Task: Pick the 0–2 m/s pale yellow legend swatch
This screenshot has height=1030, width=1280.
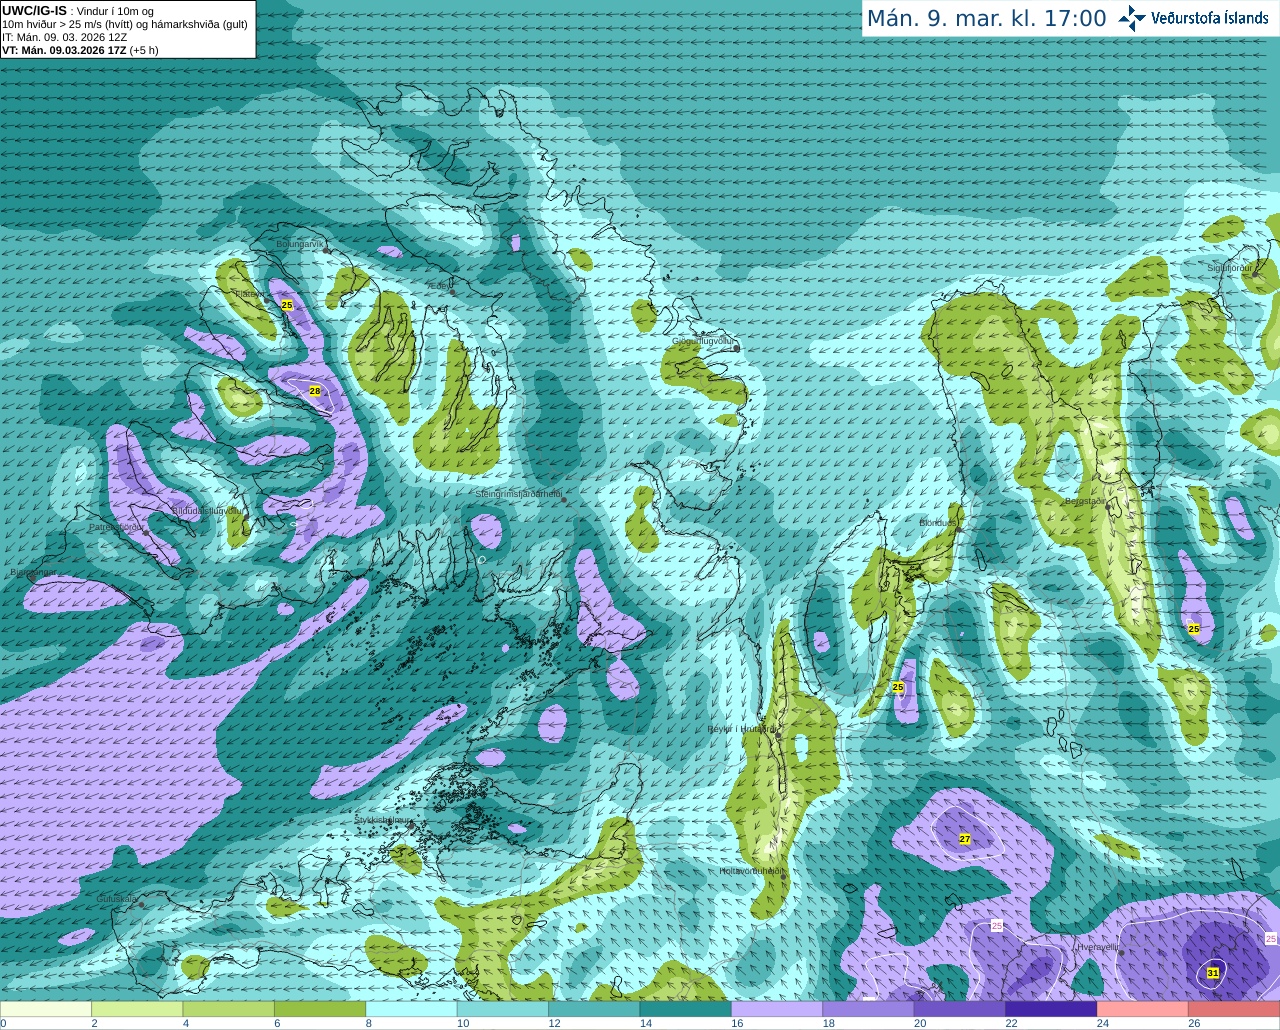Action: [x=46, y=1009]
